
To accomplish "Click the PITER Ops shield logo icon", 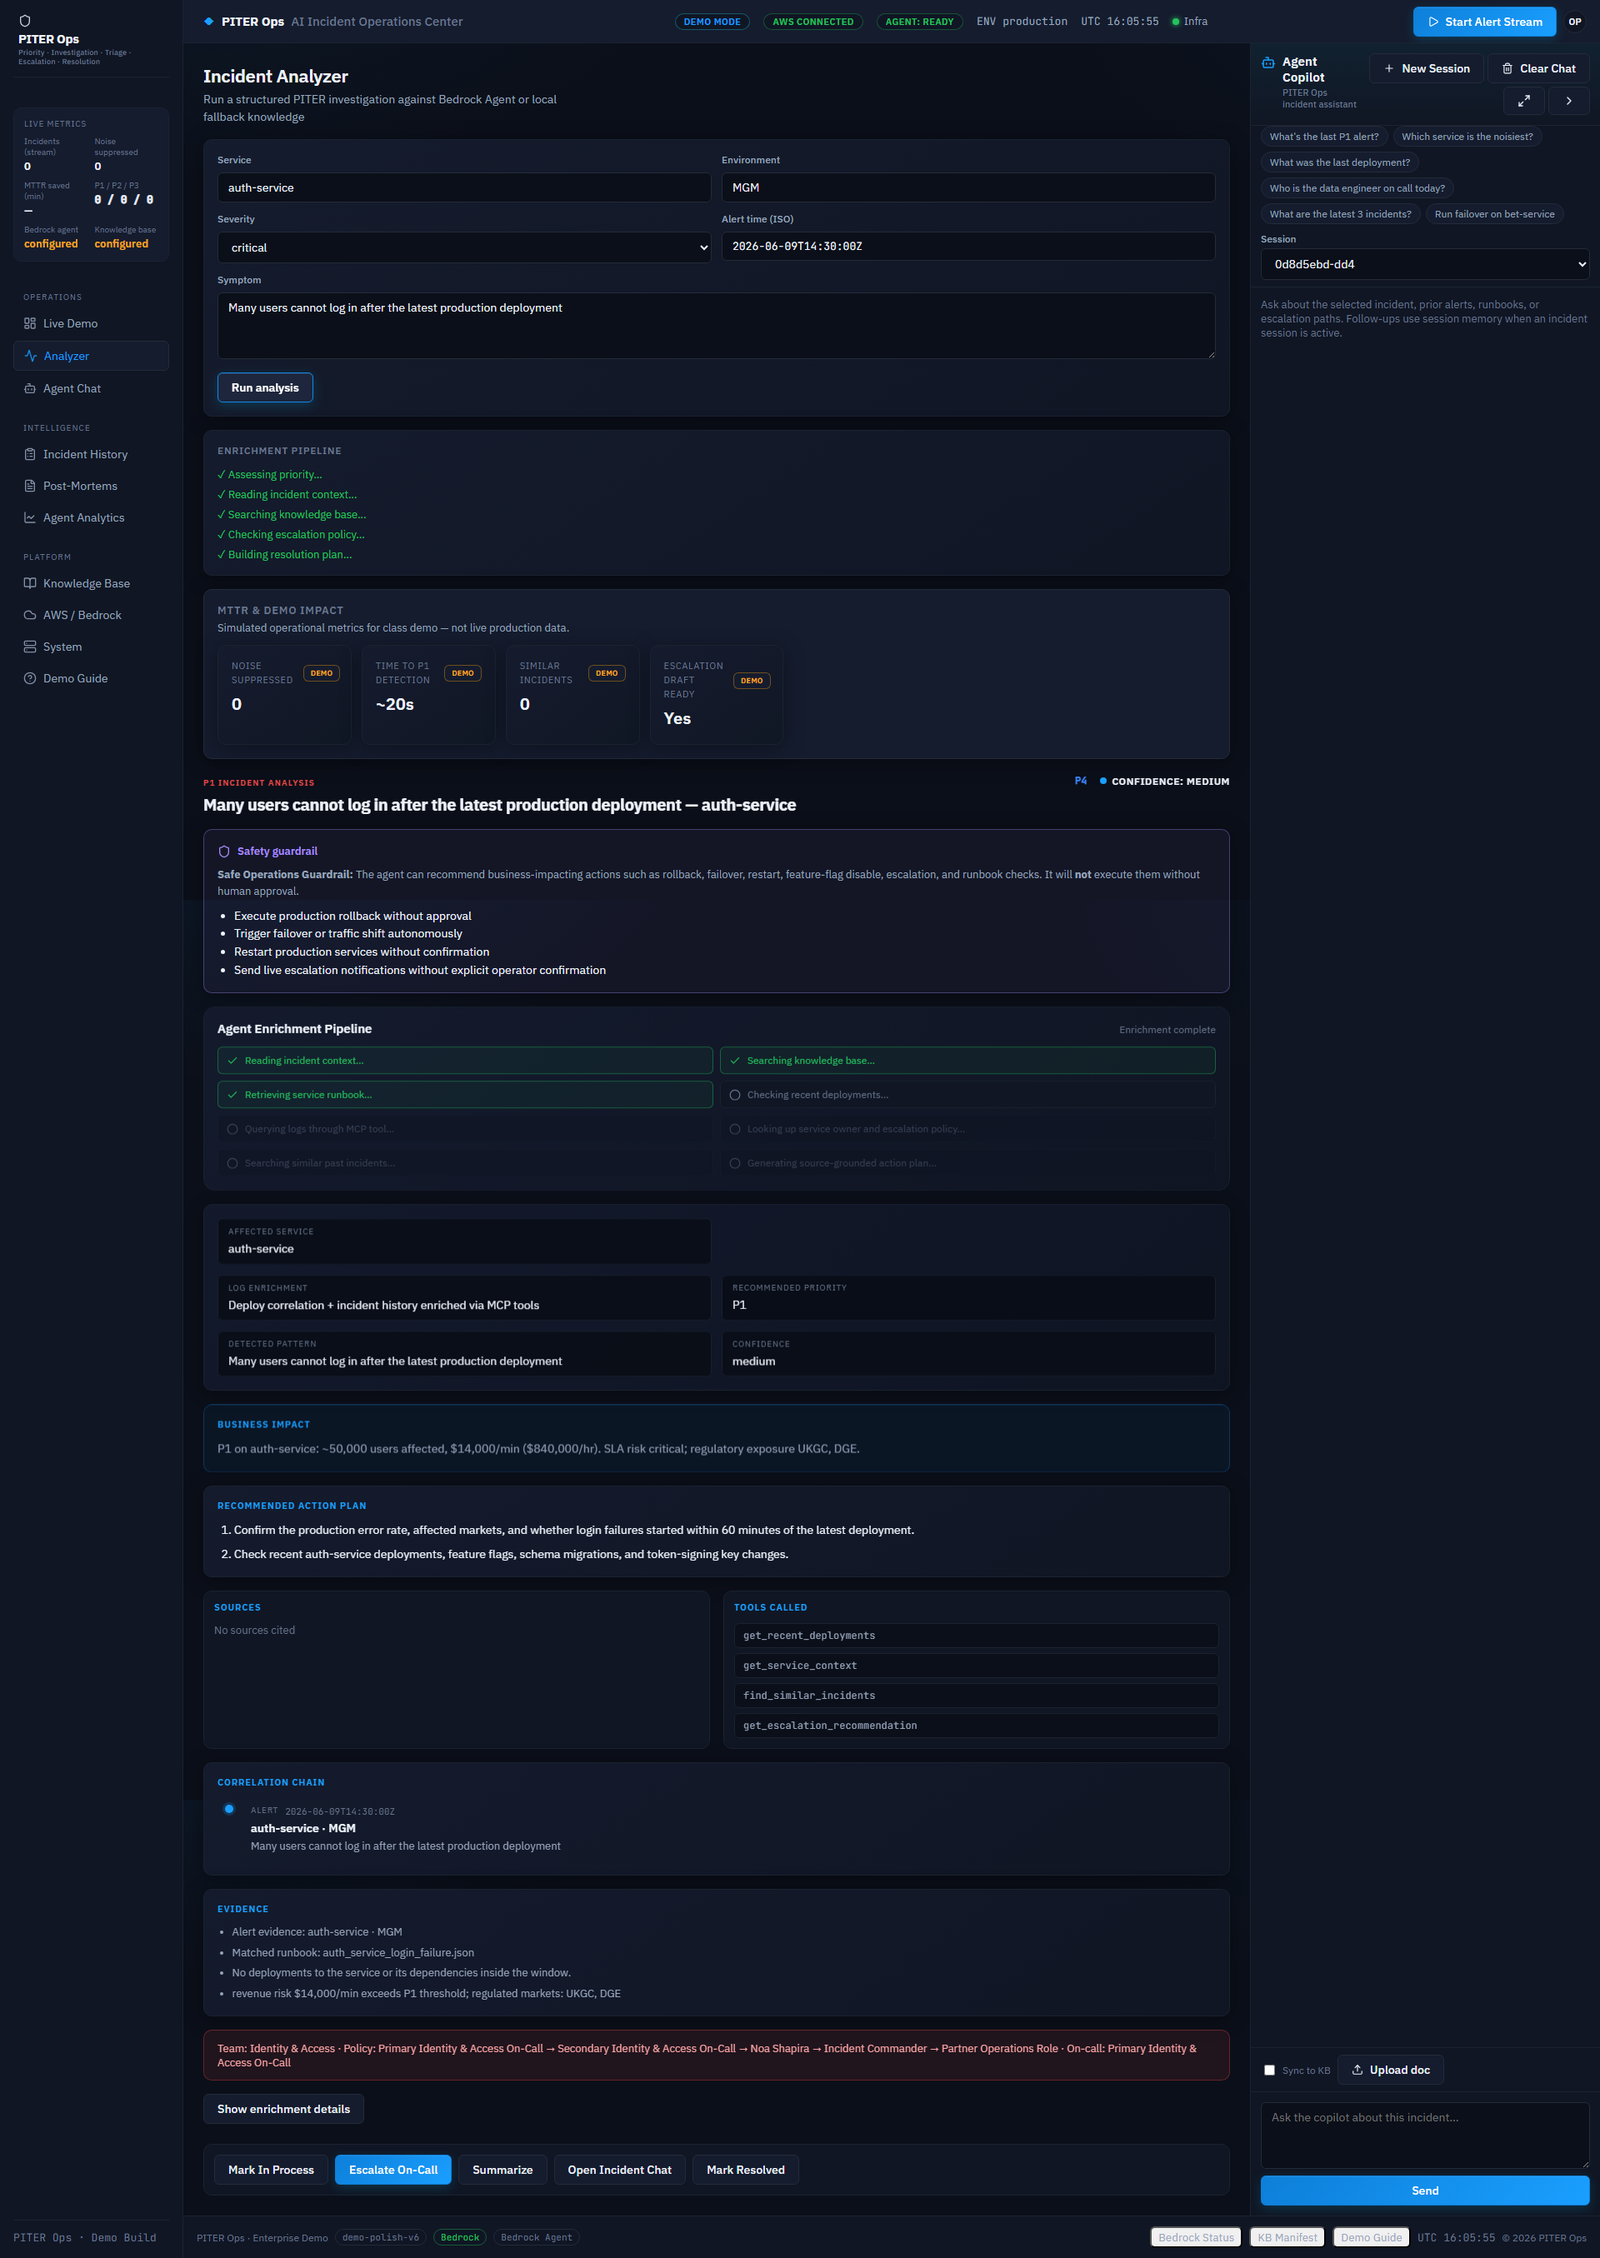I will (x=25, y=21).
